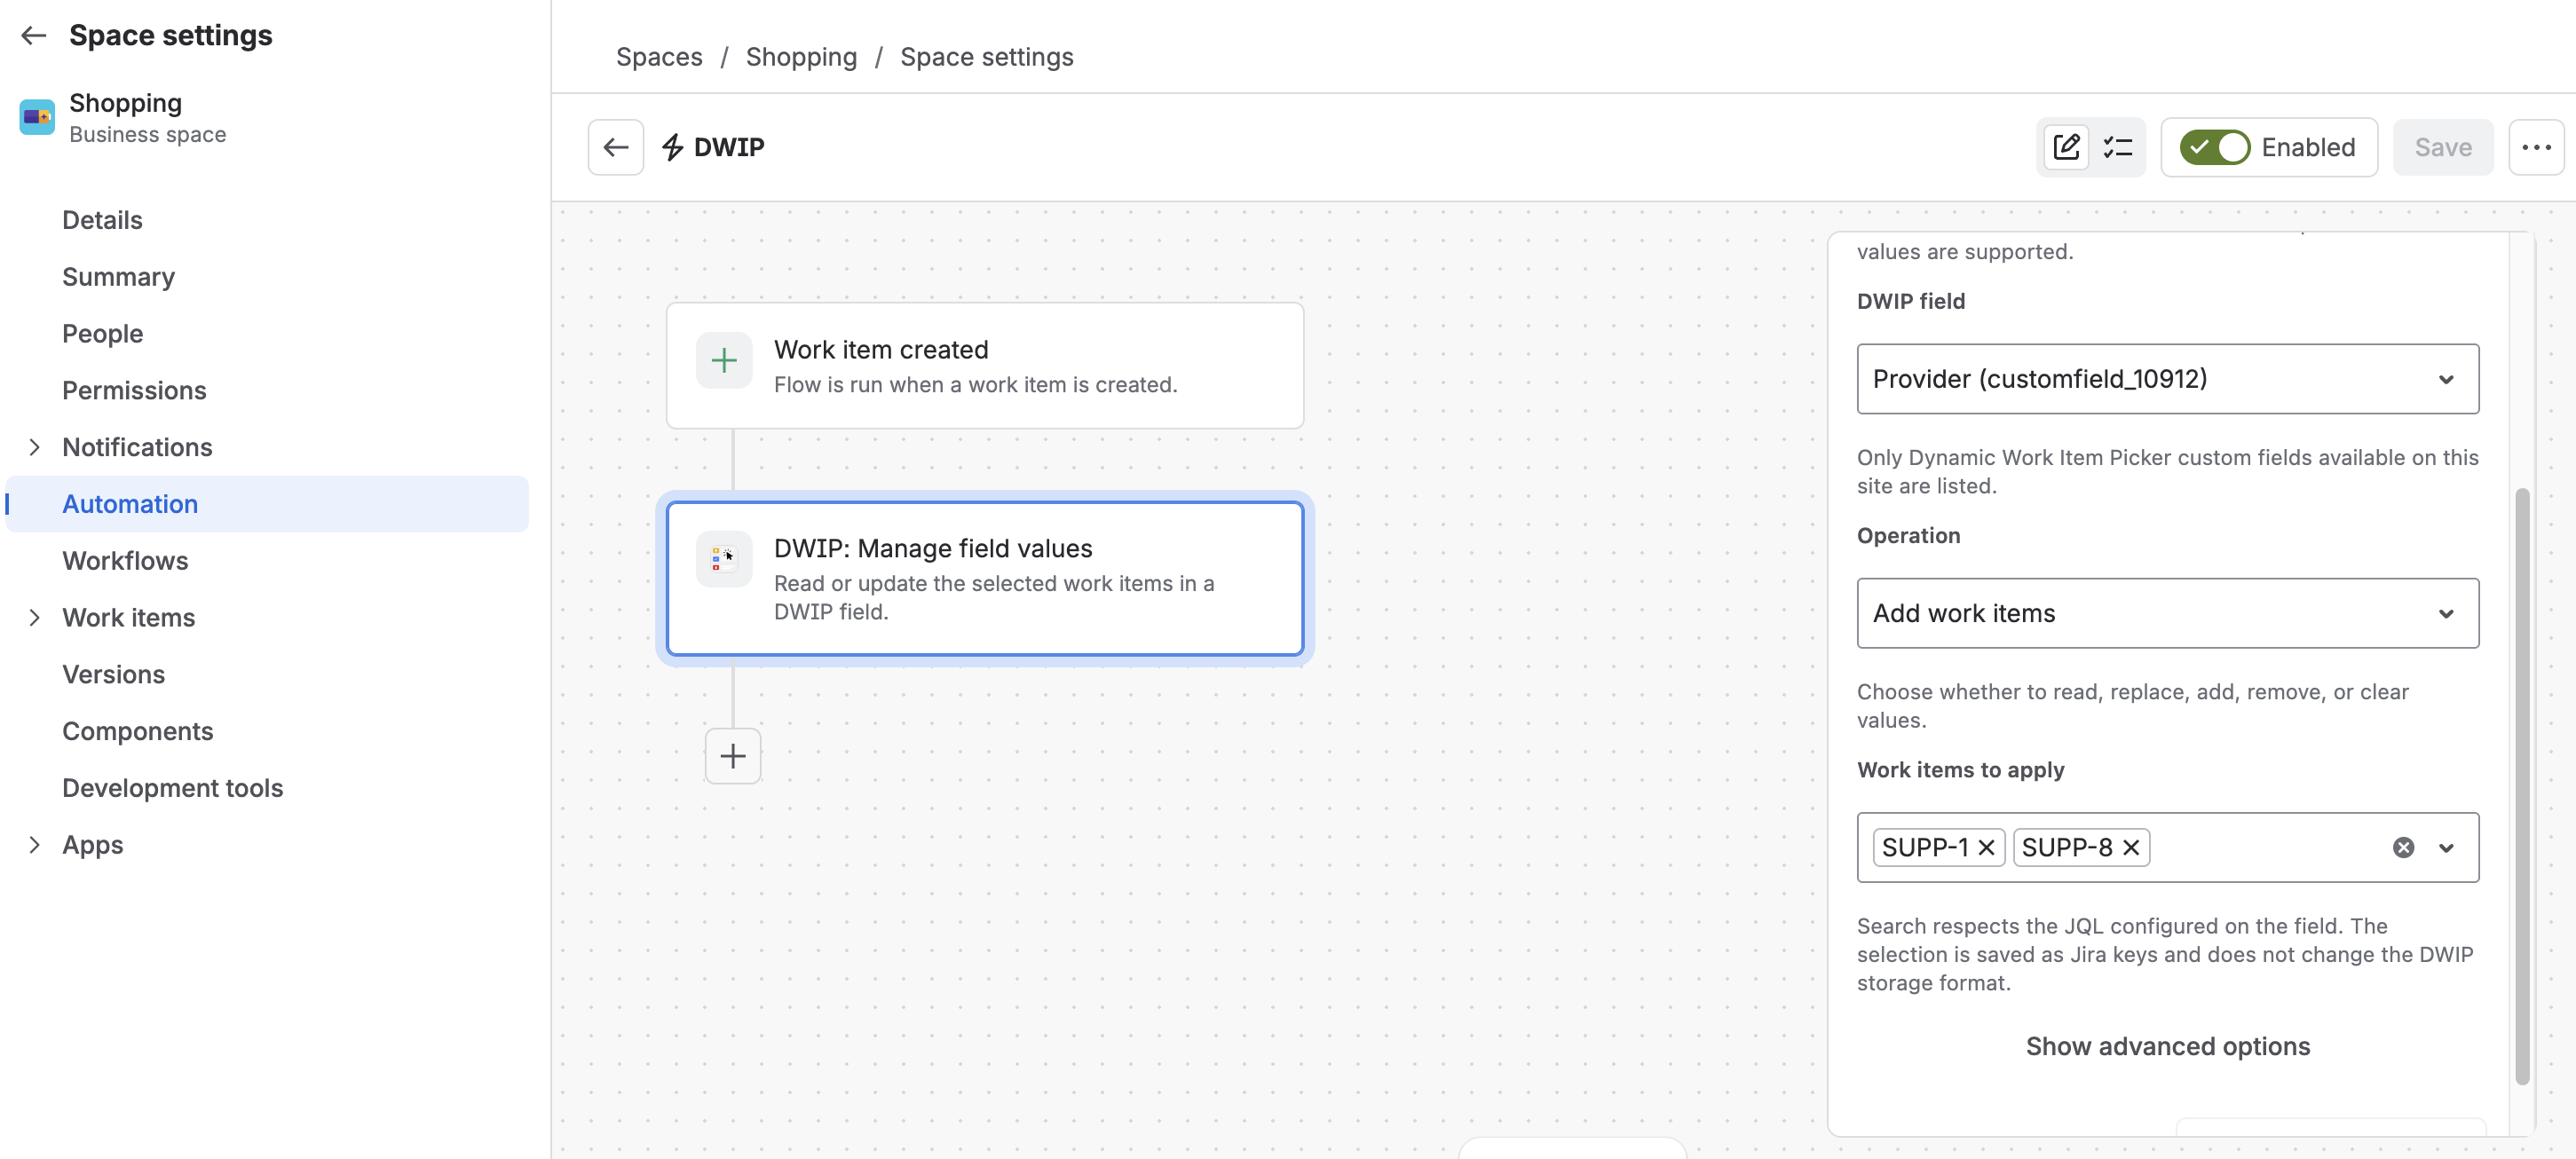Select the Automation menu item

pos(268,504)
